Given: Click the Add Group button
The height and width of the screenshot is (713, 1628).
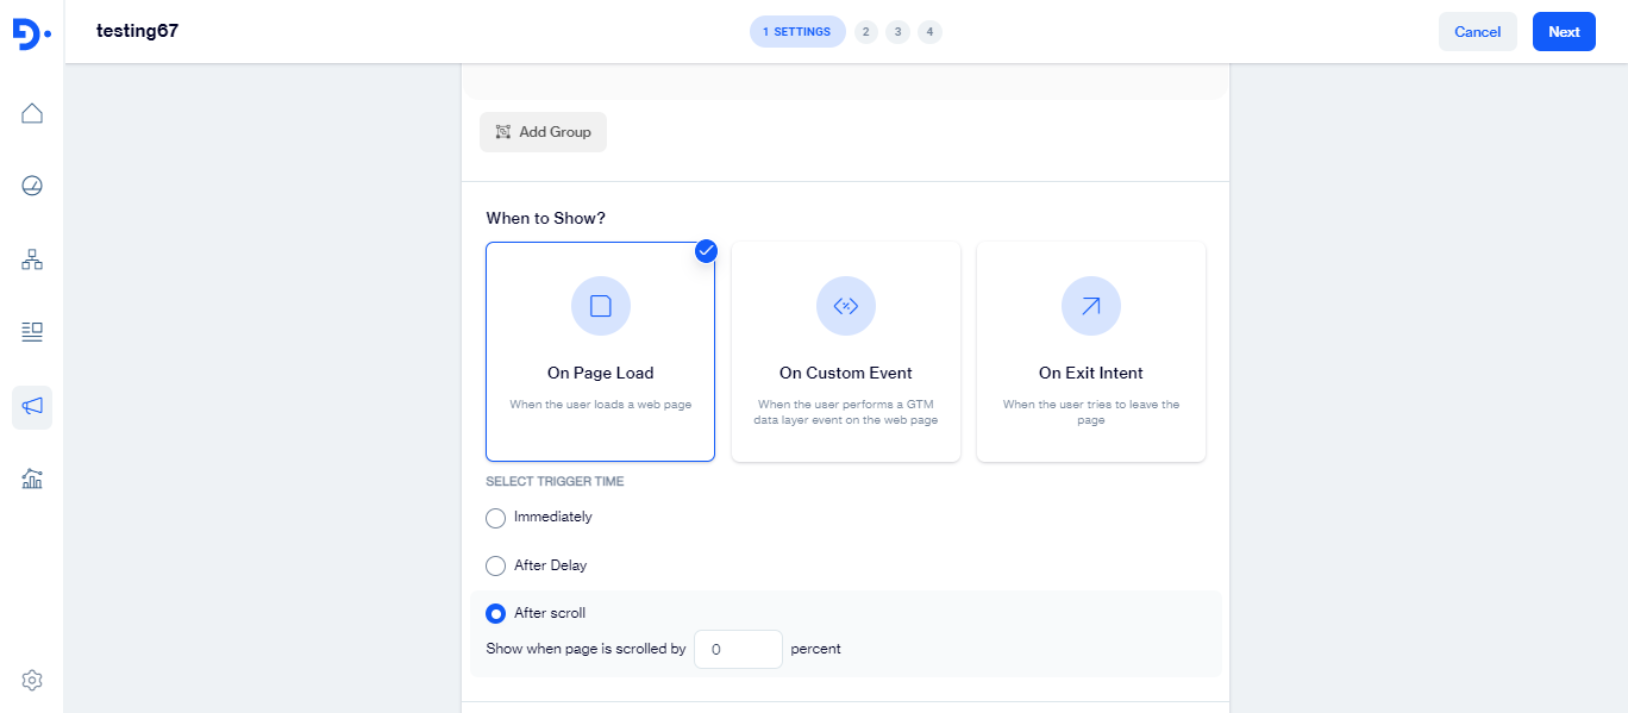Looking at the screenshot, I should 543,132.
